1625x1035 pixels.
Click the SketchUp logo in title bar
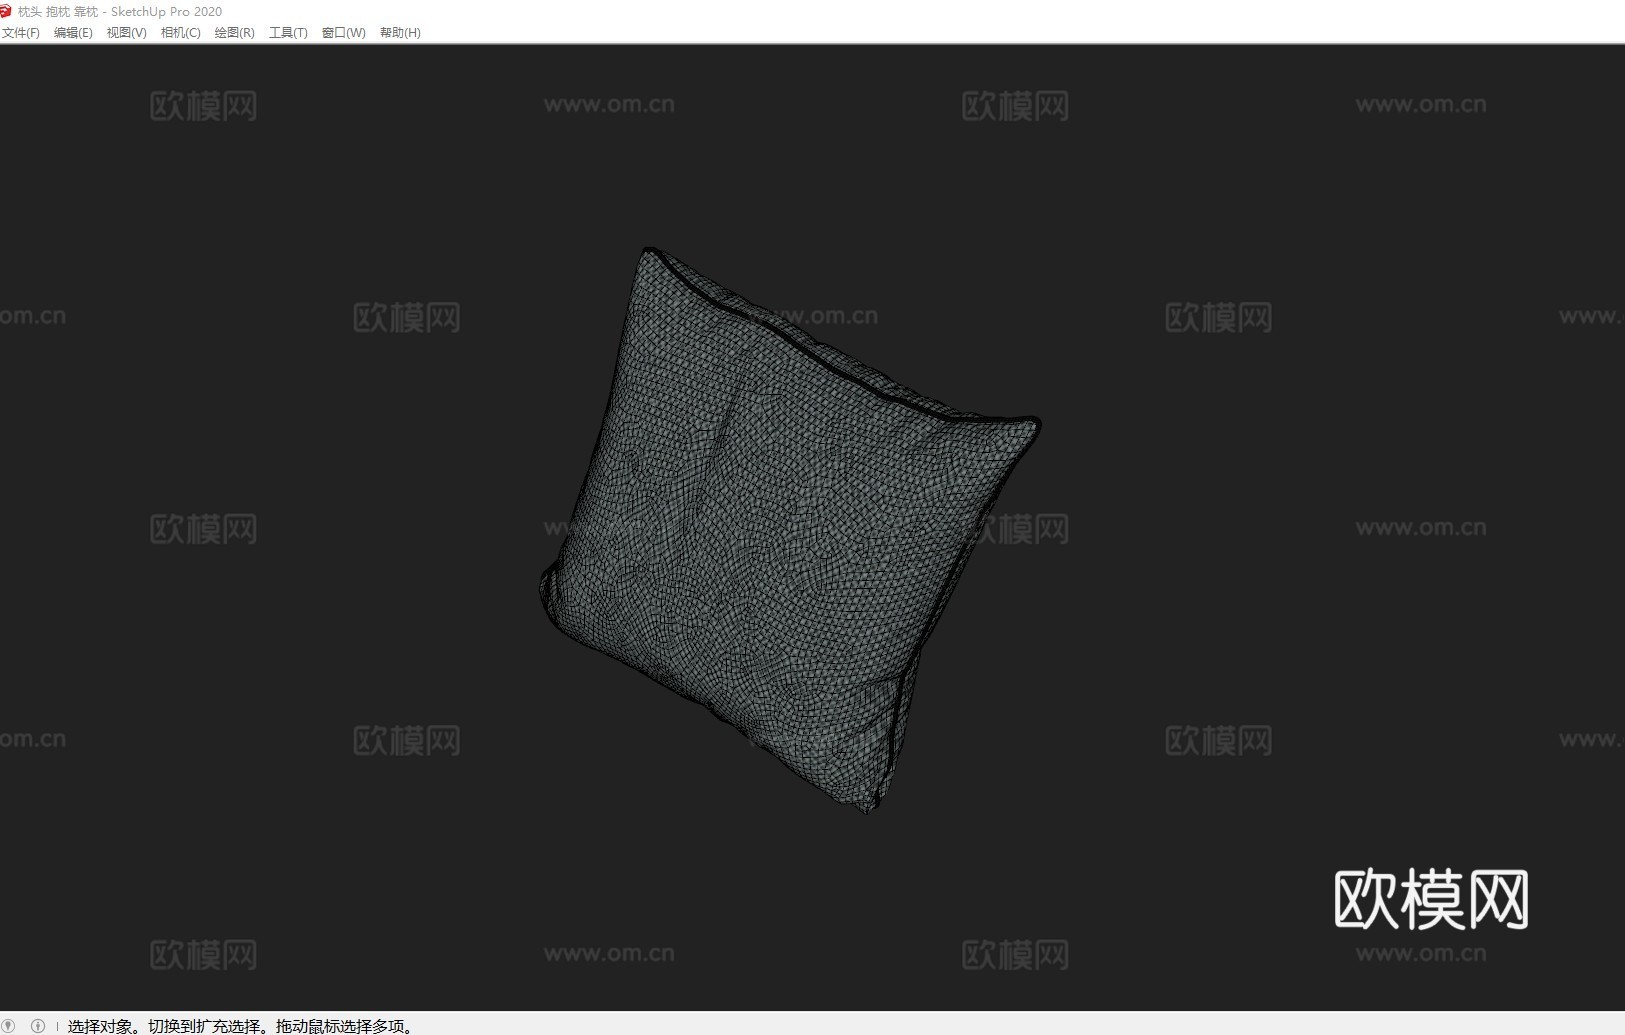(6, 11)
